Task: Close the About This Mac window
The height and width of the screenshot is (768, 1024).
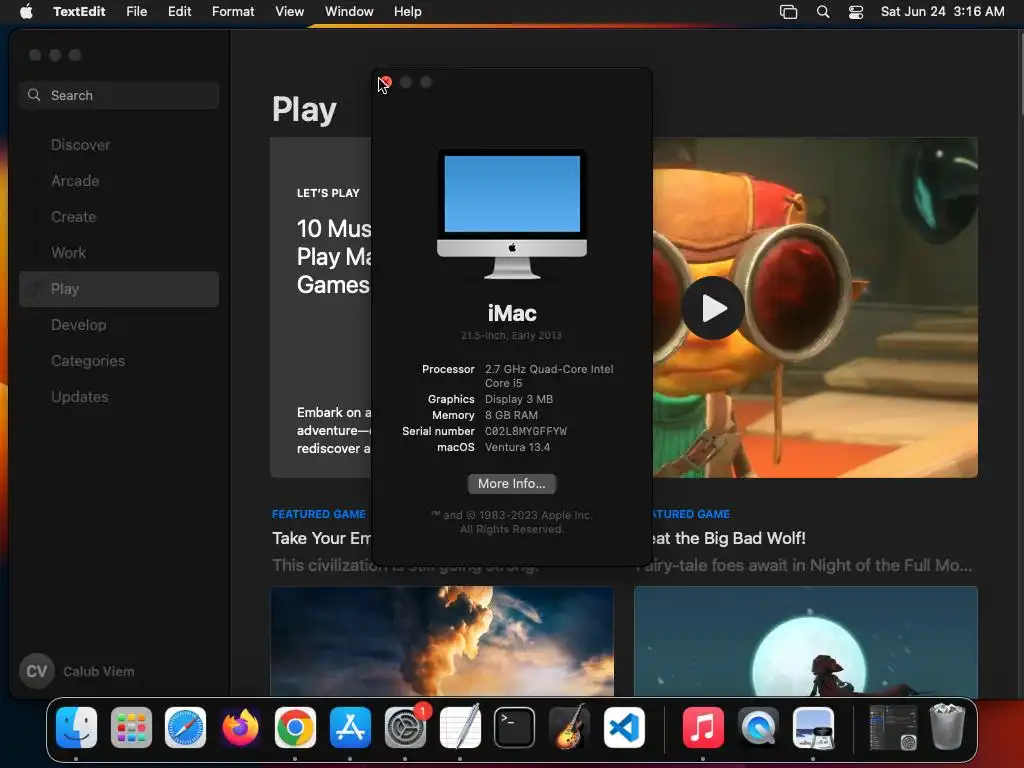Action: click(x=385, y=82)
